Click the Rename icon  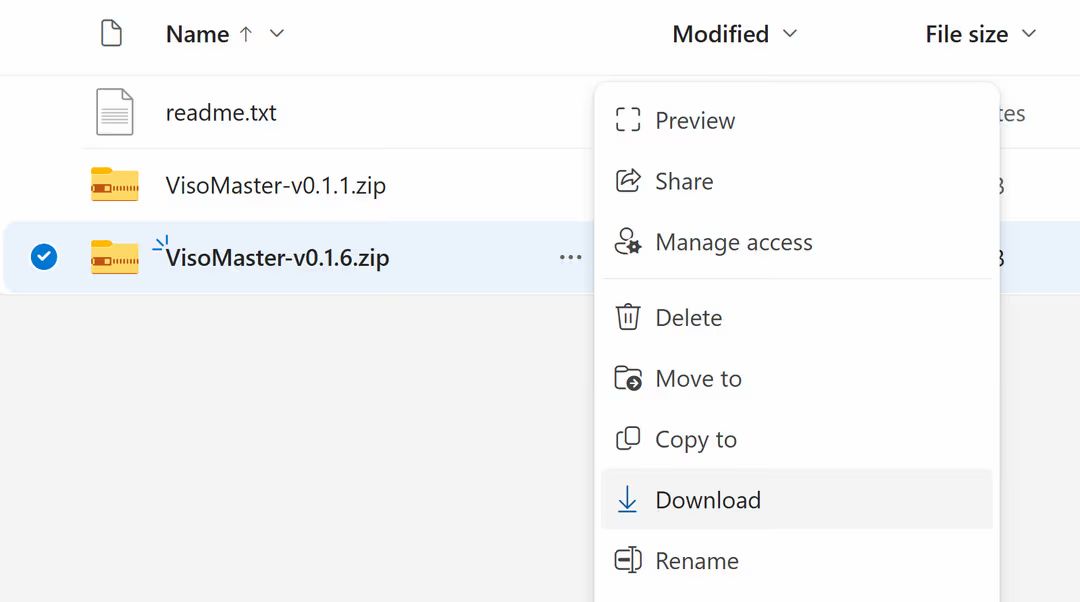[x=627, y=560]
